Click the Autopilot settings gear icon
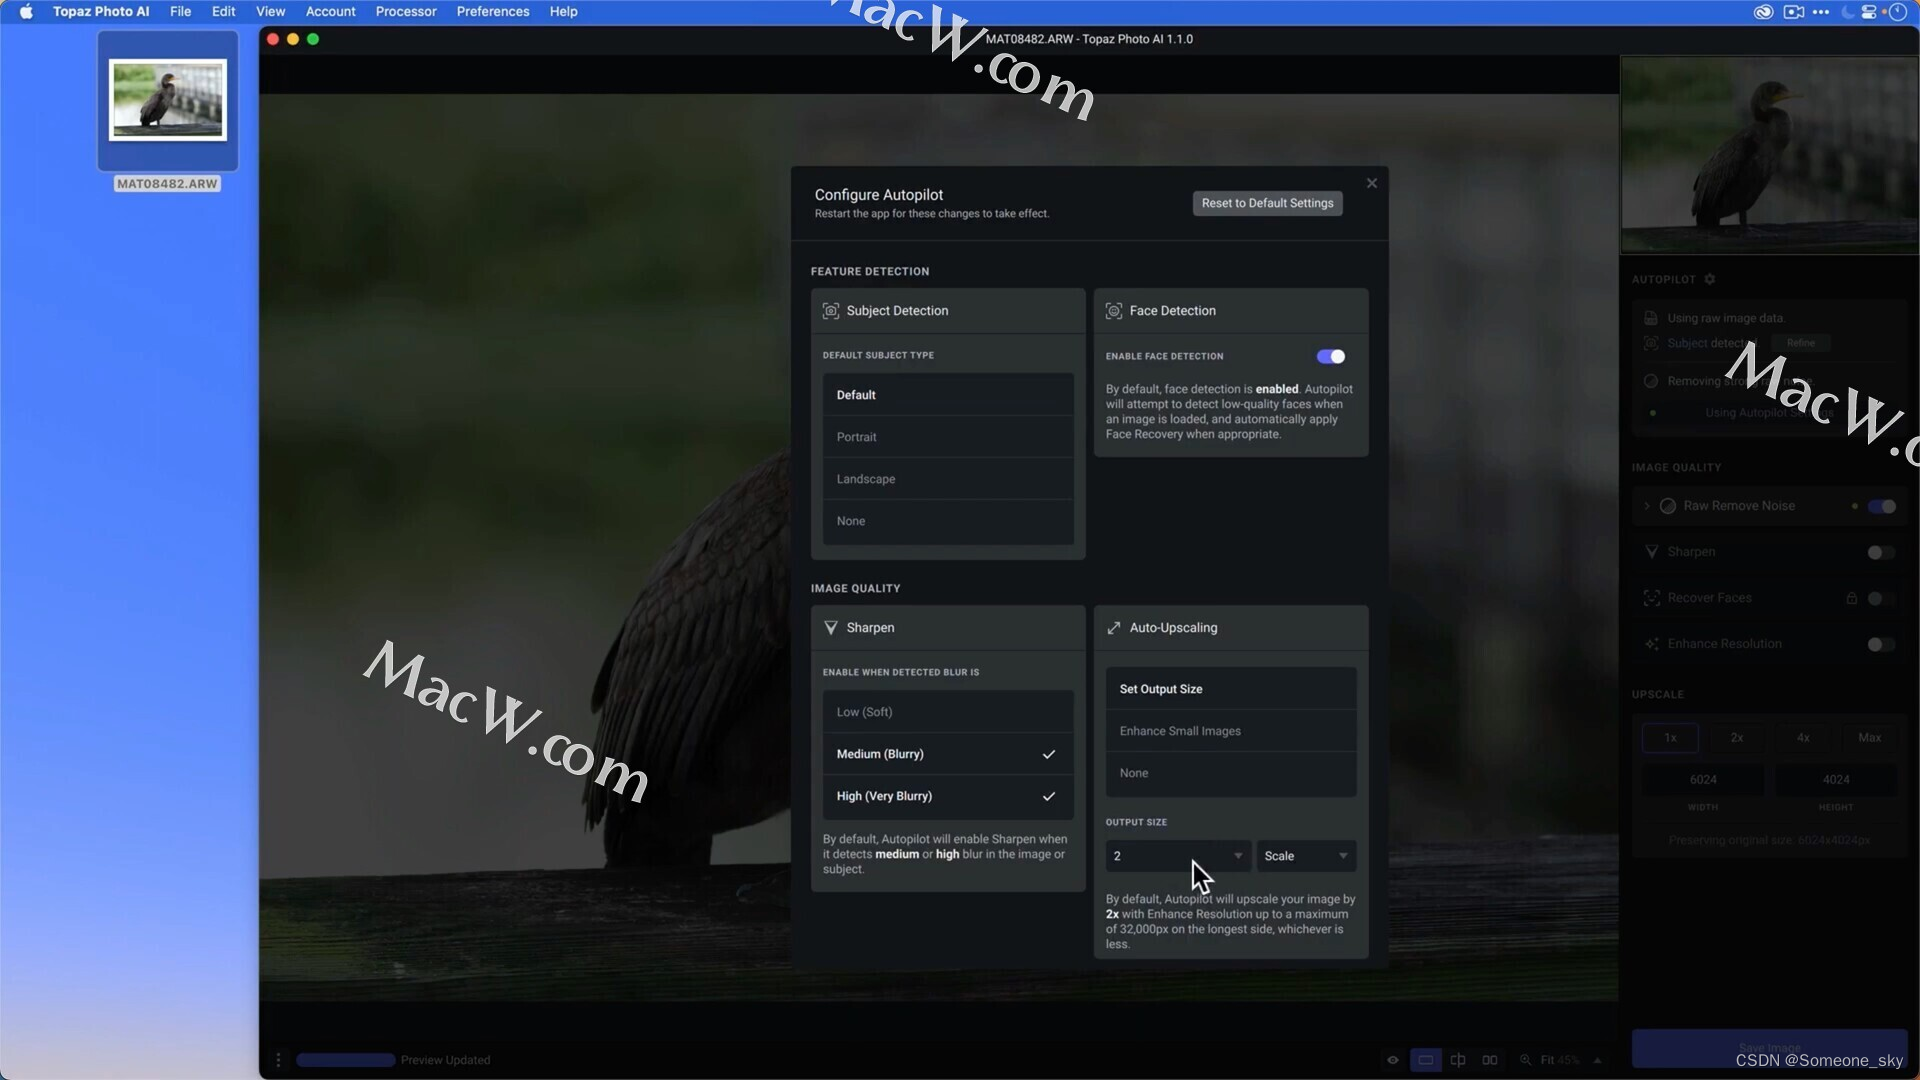This screenshot has width=1920, height=1080. 1710,279
